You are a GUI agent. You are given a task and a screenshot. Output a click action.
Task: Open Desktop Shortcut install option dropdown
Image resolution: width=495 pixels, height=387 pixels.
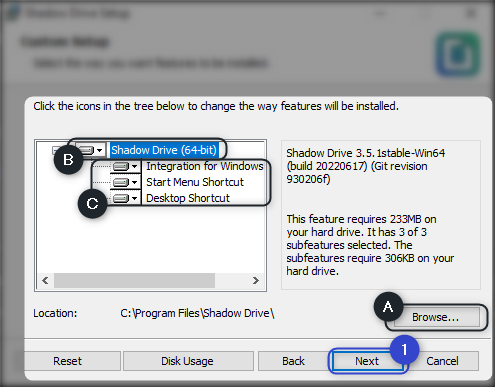tap(126, 198)
